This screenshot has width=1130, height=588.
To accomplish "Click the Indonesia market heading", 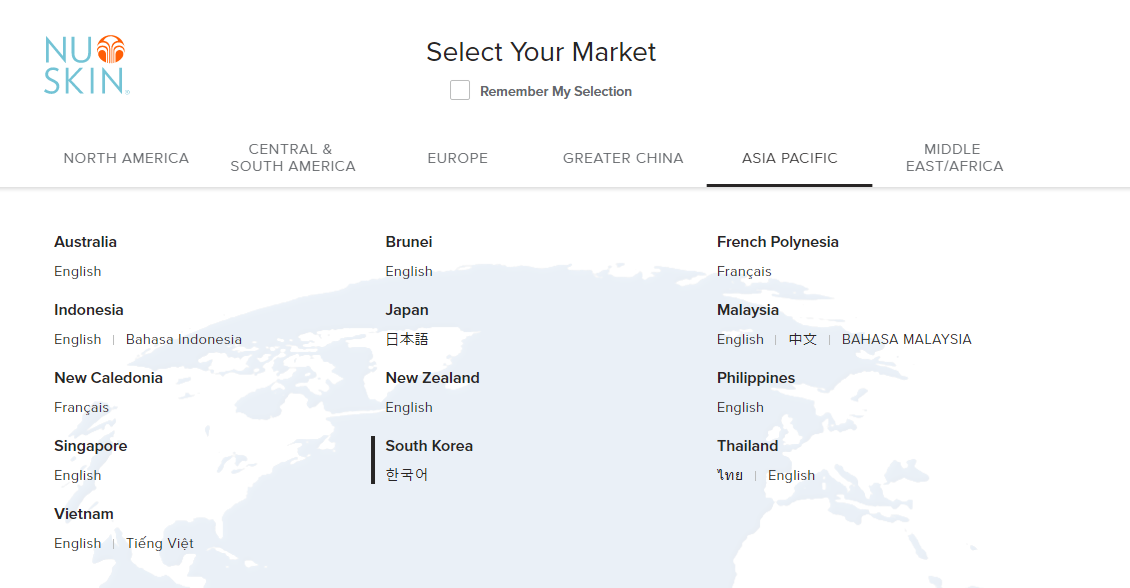I will tap(89, 310).
